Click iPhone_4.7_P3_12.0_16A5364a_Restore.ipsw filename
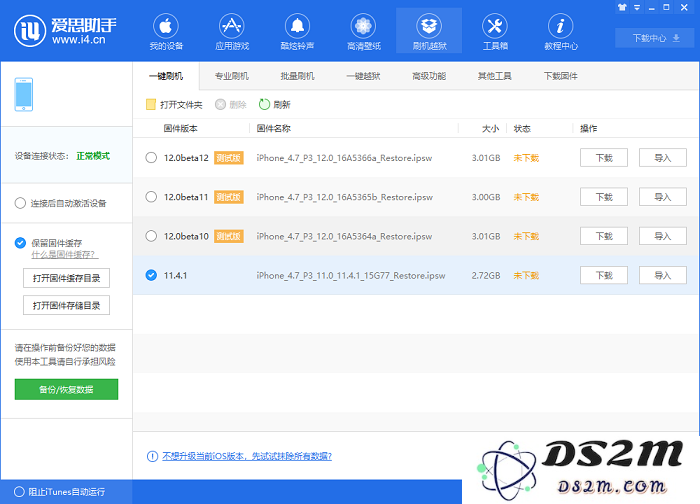The height and width of the screenshot is (504, 700). coord(344,236)
